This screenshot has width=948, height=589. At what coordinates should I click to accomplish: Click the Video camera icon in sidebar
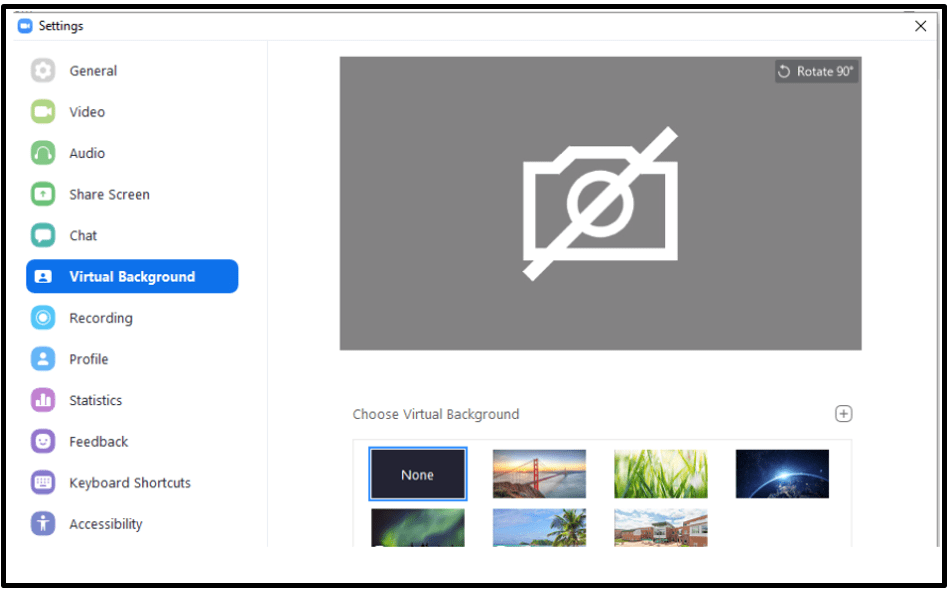(x=43, y=112)
